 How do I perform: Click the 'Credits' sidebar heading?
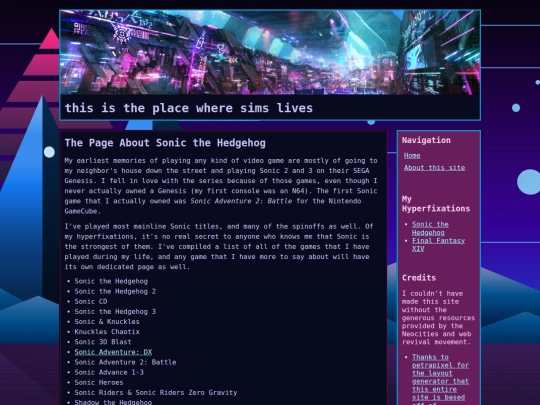[x=419, y=278]
